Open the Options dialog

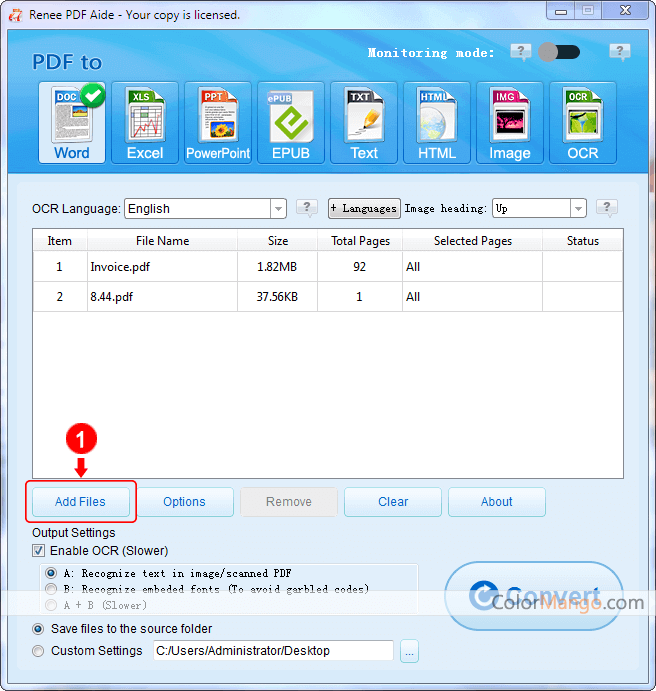pos(185,502)
